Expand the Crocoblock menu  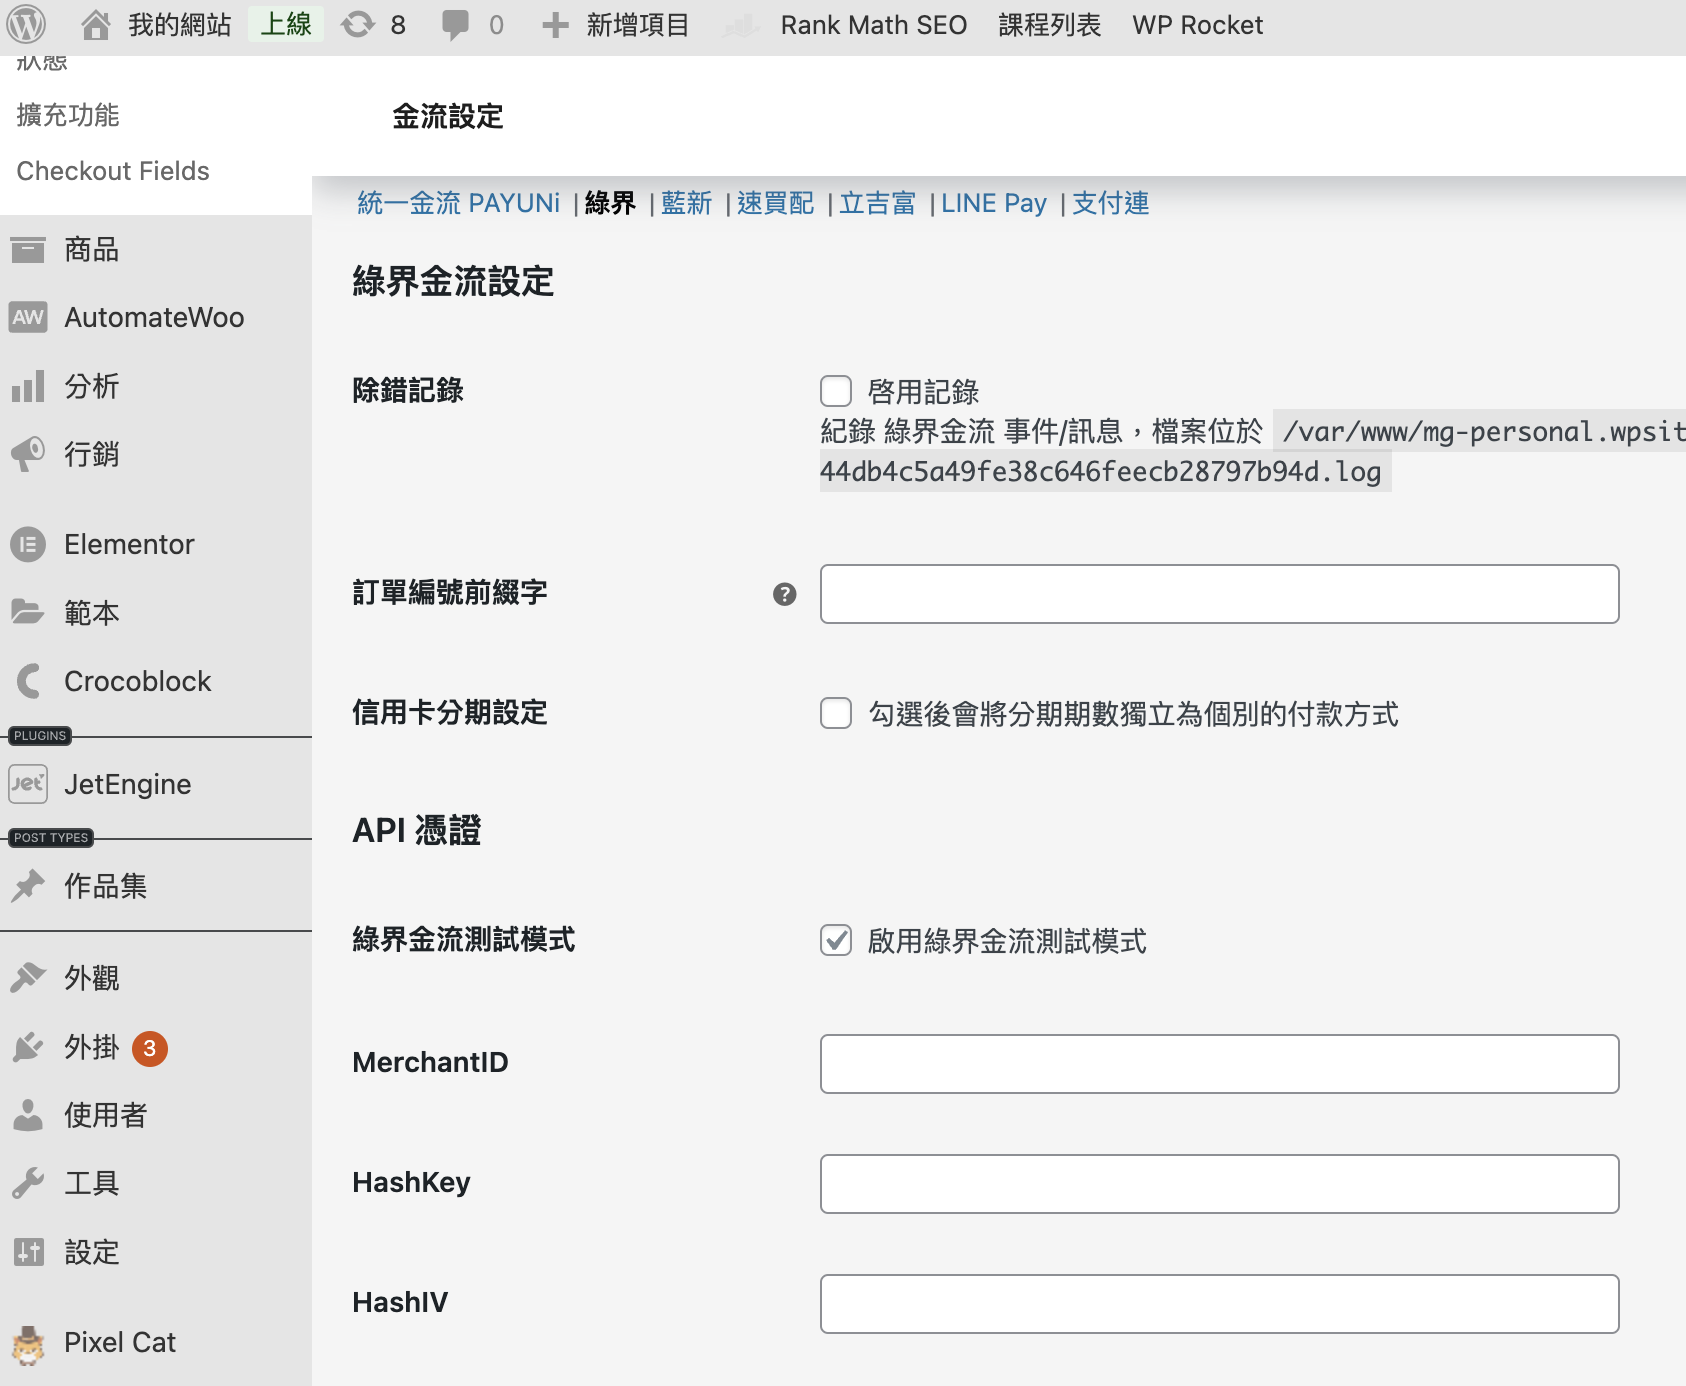coord(137,681)
